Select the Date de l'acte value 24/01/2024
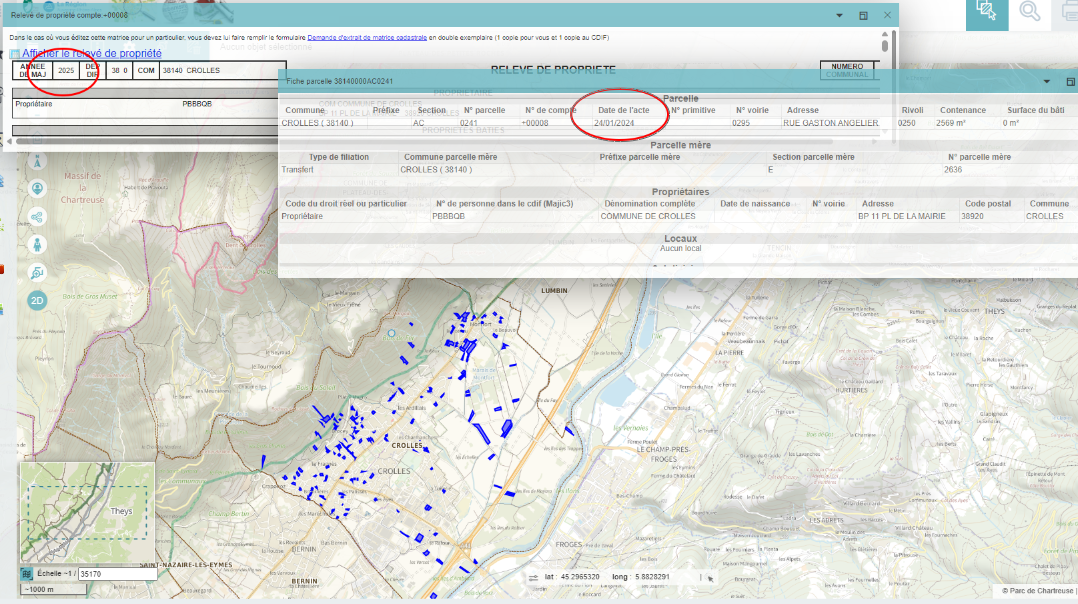This screenshot has width=1078, height=604. tap(614, 123)
